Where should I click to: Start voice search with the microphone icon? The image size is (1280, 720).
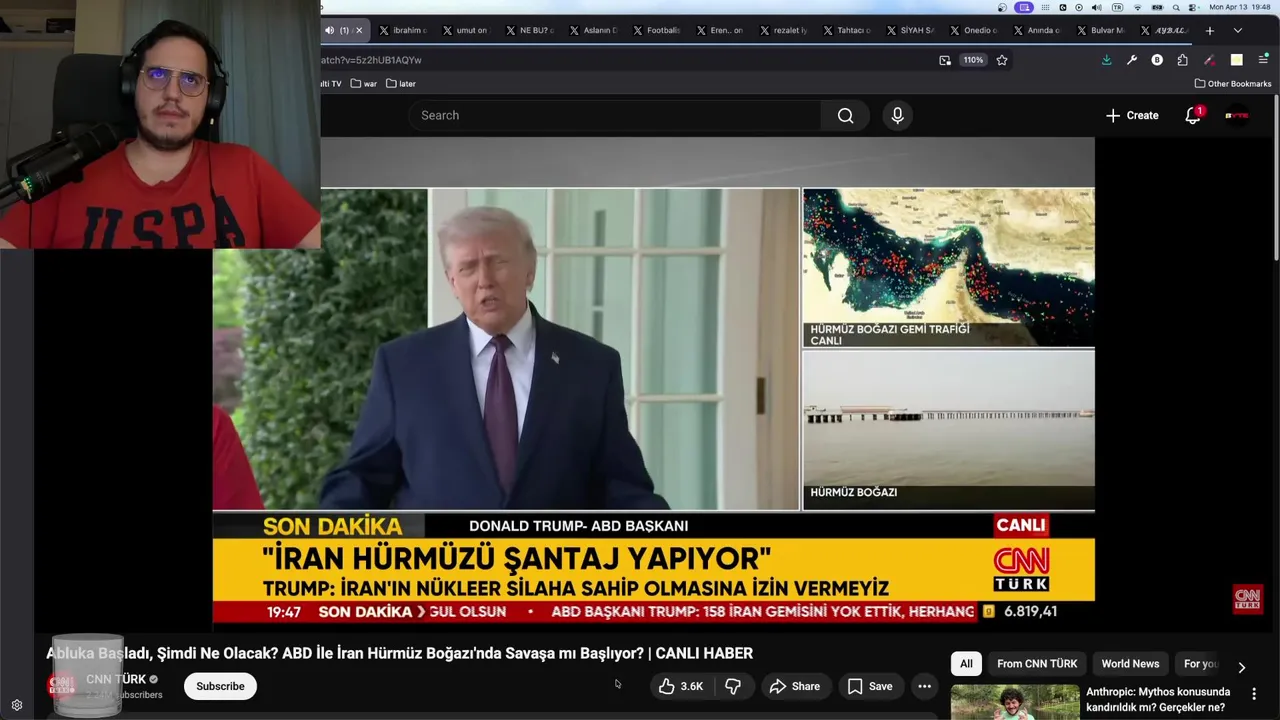pos(897,116)
